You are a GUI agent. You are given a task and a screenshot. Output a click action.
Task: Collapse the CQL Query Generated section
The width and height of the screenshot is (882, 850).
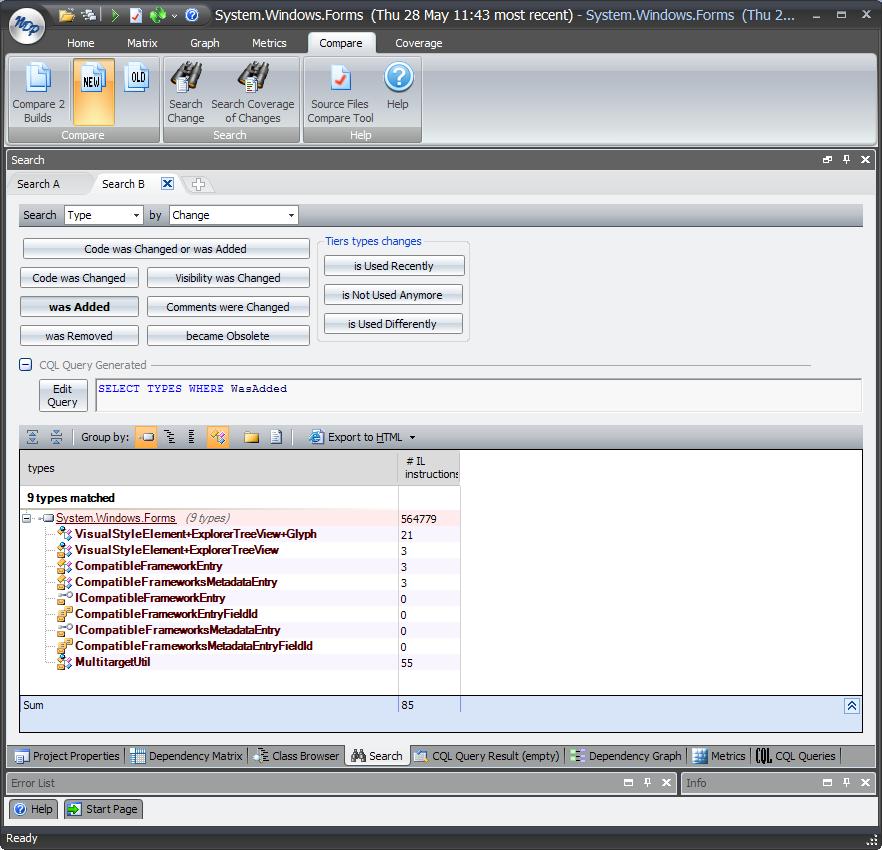tap(25, 365)
